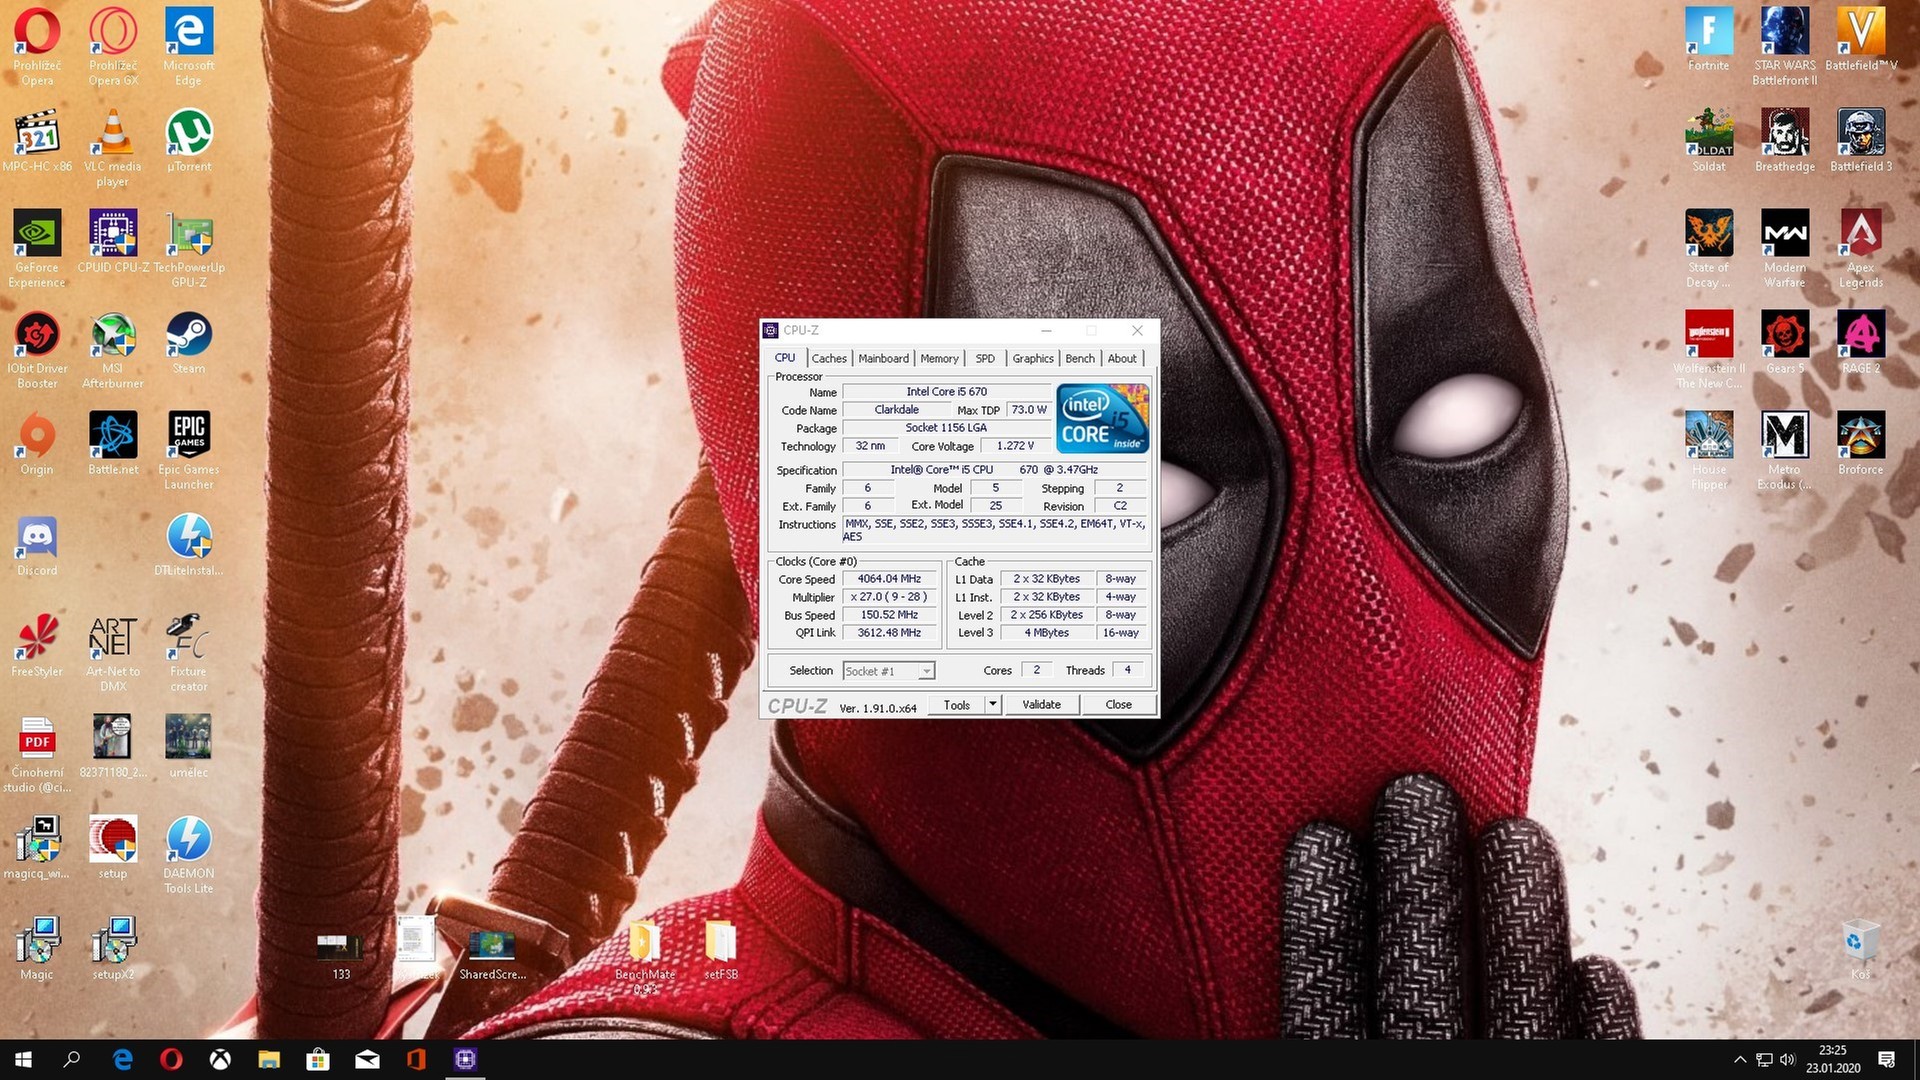Screen dimensions: 1920x1080
Task: Select the Star Wars Battlefront II icon
Action: pyautogui.click(x=1785, y=47)
